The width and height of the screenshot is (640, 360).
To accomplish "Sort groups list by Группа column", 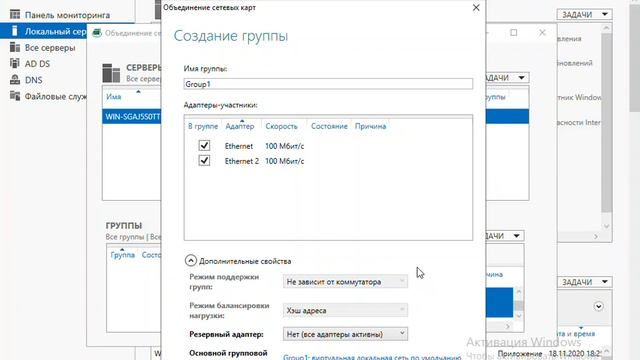I will [x=122, y=255].
